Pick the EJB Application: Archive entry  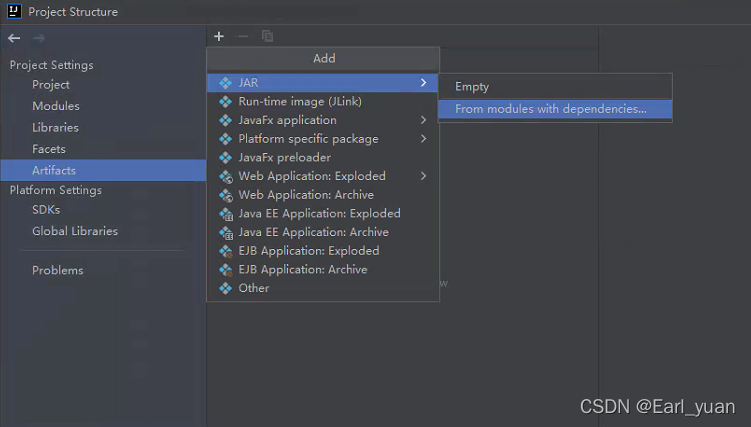[302, 270]
